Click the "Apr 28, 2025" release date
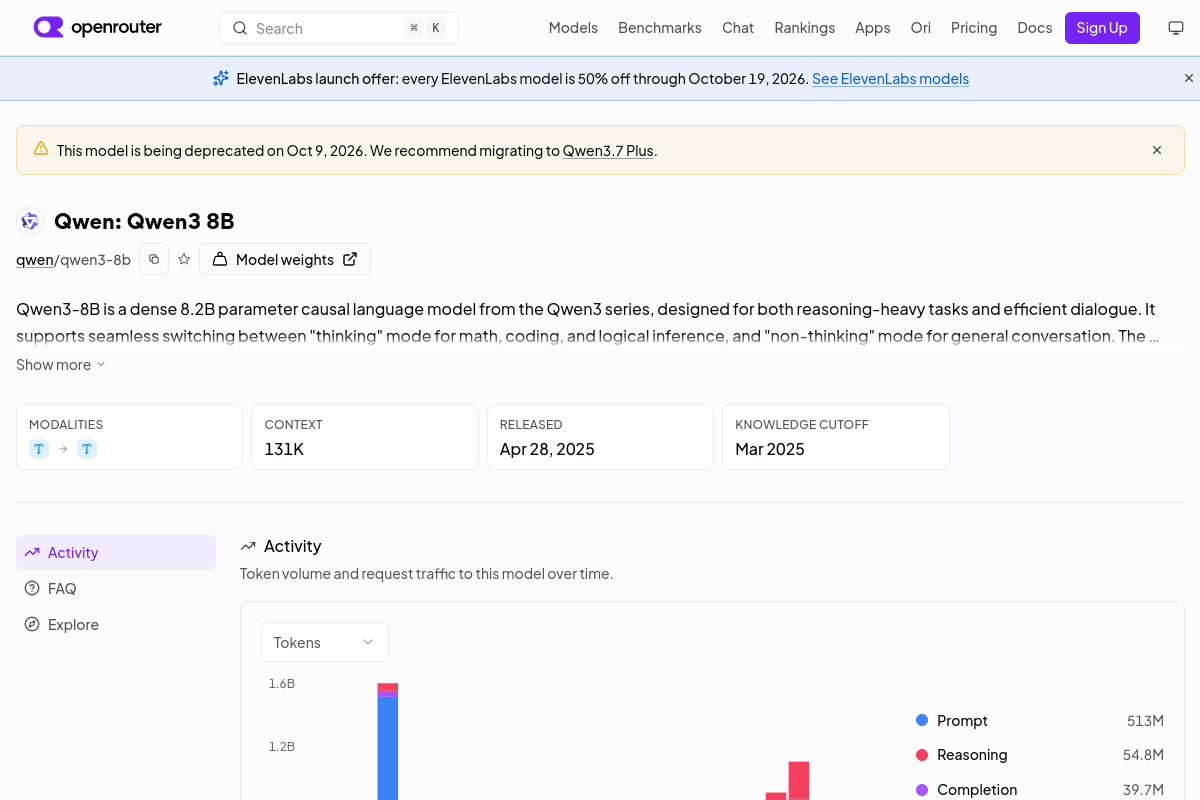 (547, 449)
